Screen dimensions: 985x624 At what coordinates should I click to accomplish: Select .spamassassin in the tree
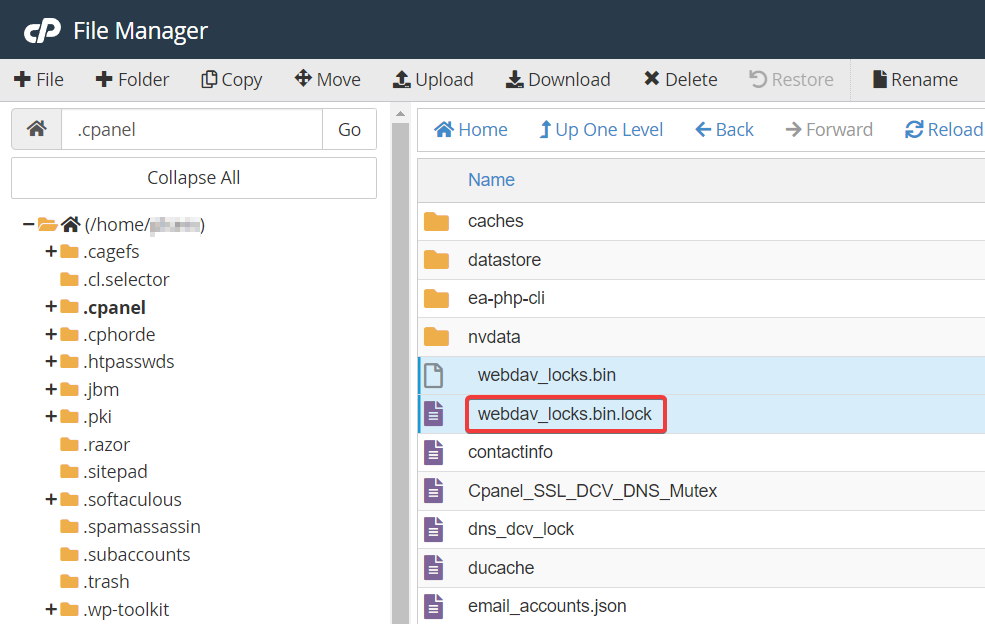(x=141, y=527)
